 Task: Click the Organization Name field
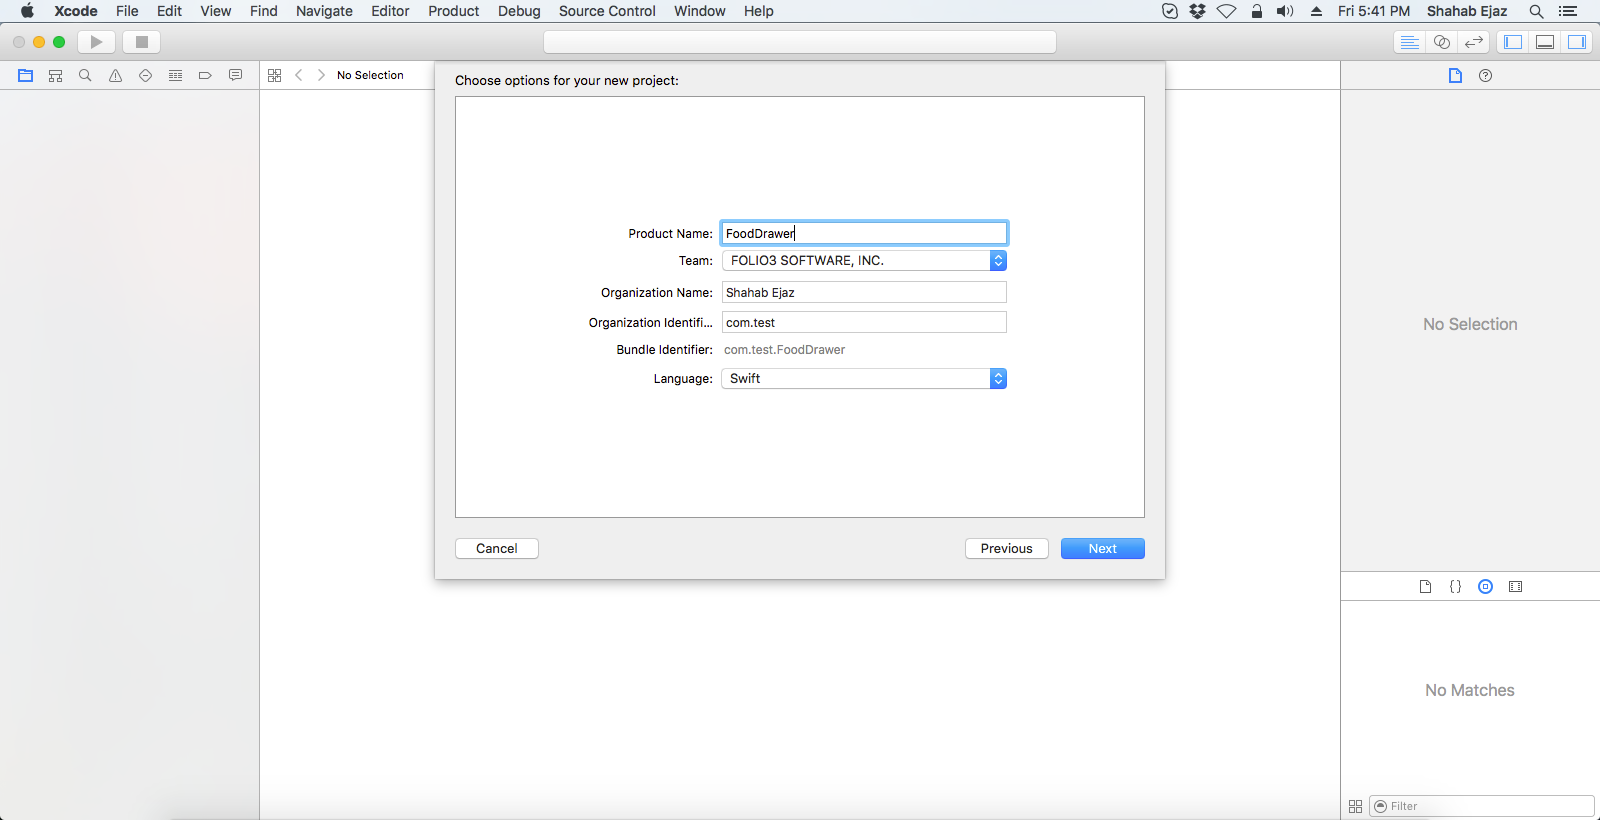pyautogui.click(x=864, y=292)
